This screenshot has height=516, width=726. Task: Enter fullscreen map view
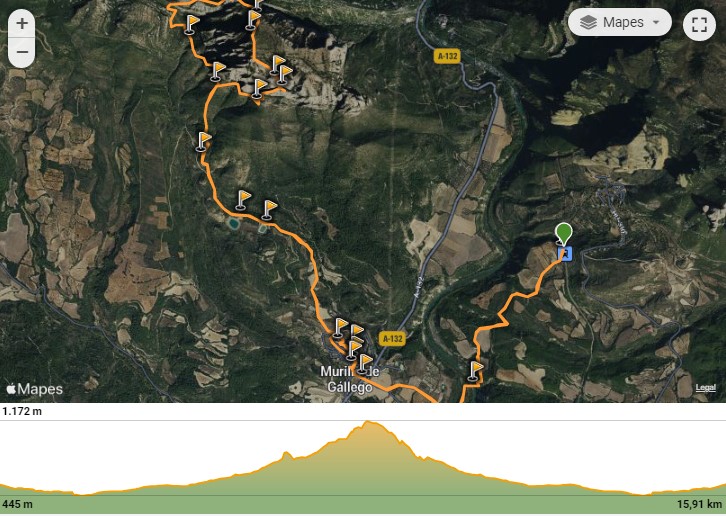coord(699,25)
